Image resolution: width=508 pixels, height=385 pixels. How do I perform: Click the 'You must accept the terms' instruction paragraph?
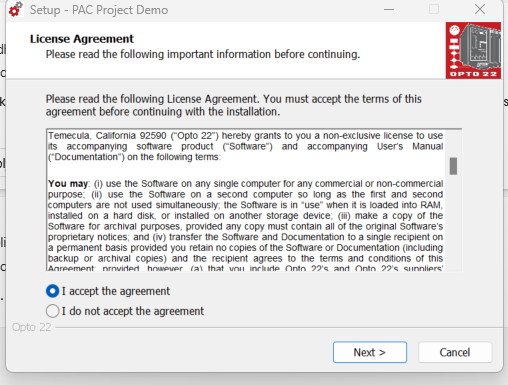click(233, 105)
